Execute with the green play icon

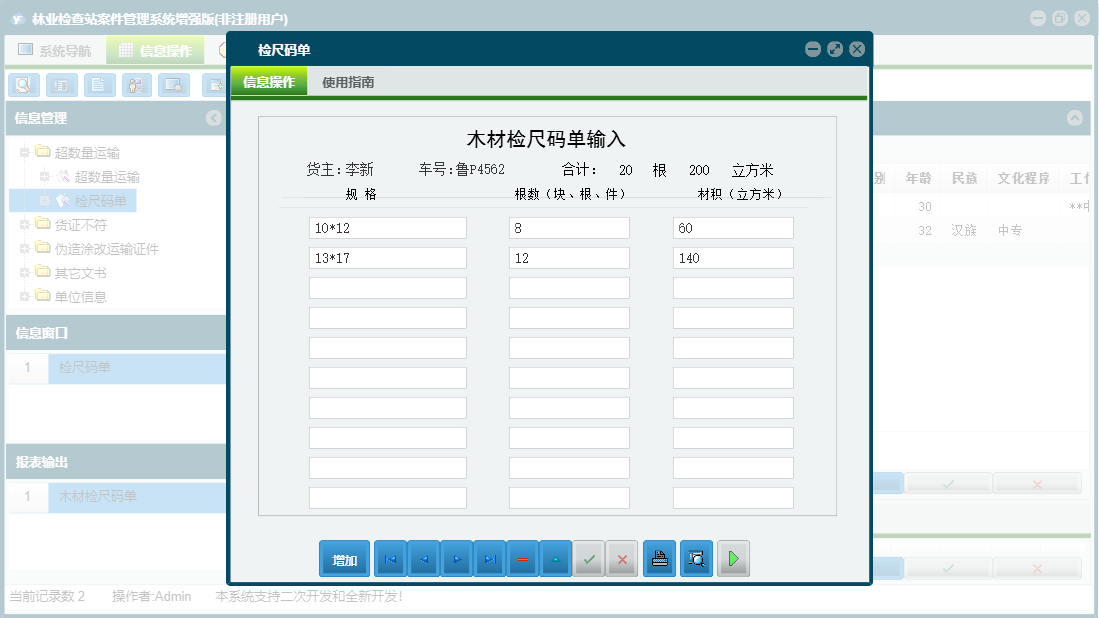tap(733, 558)
